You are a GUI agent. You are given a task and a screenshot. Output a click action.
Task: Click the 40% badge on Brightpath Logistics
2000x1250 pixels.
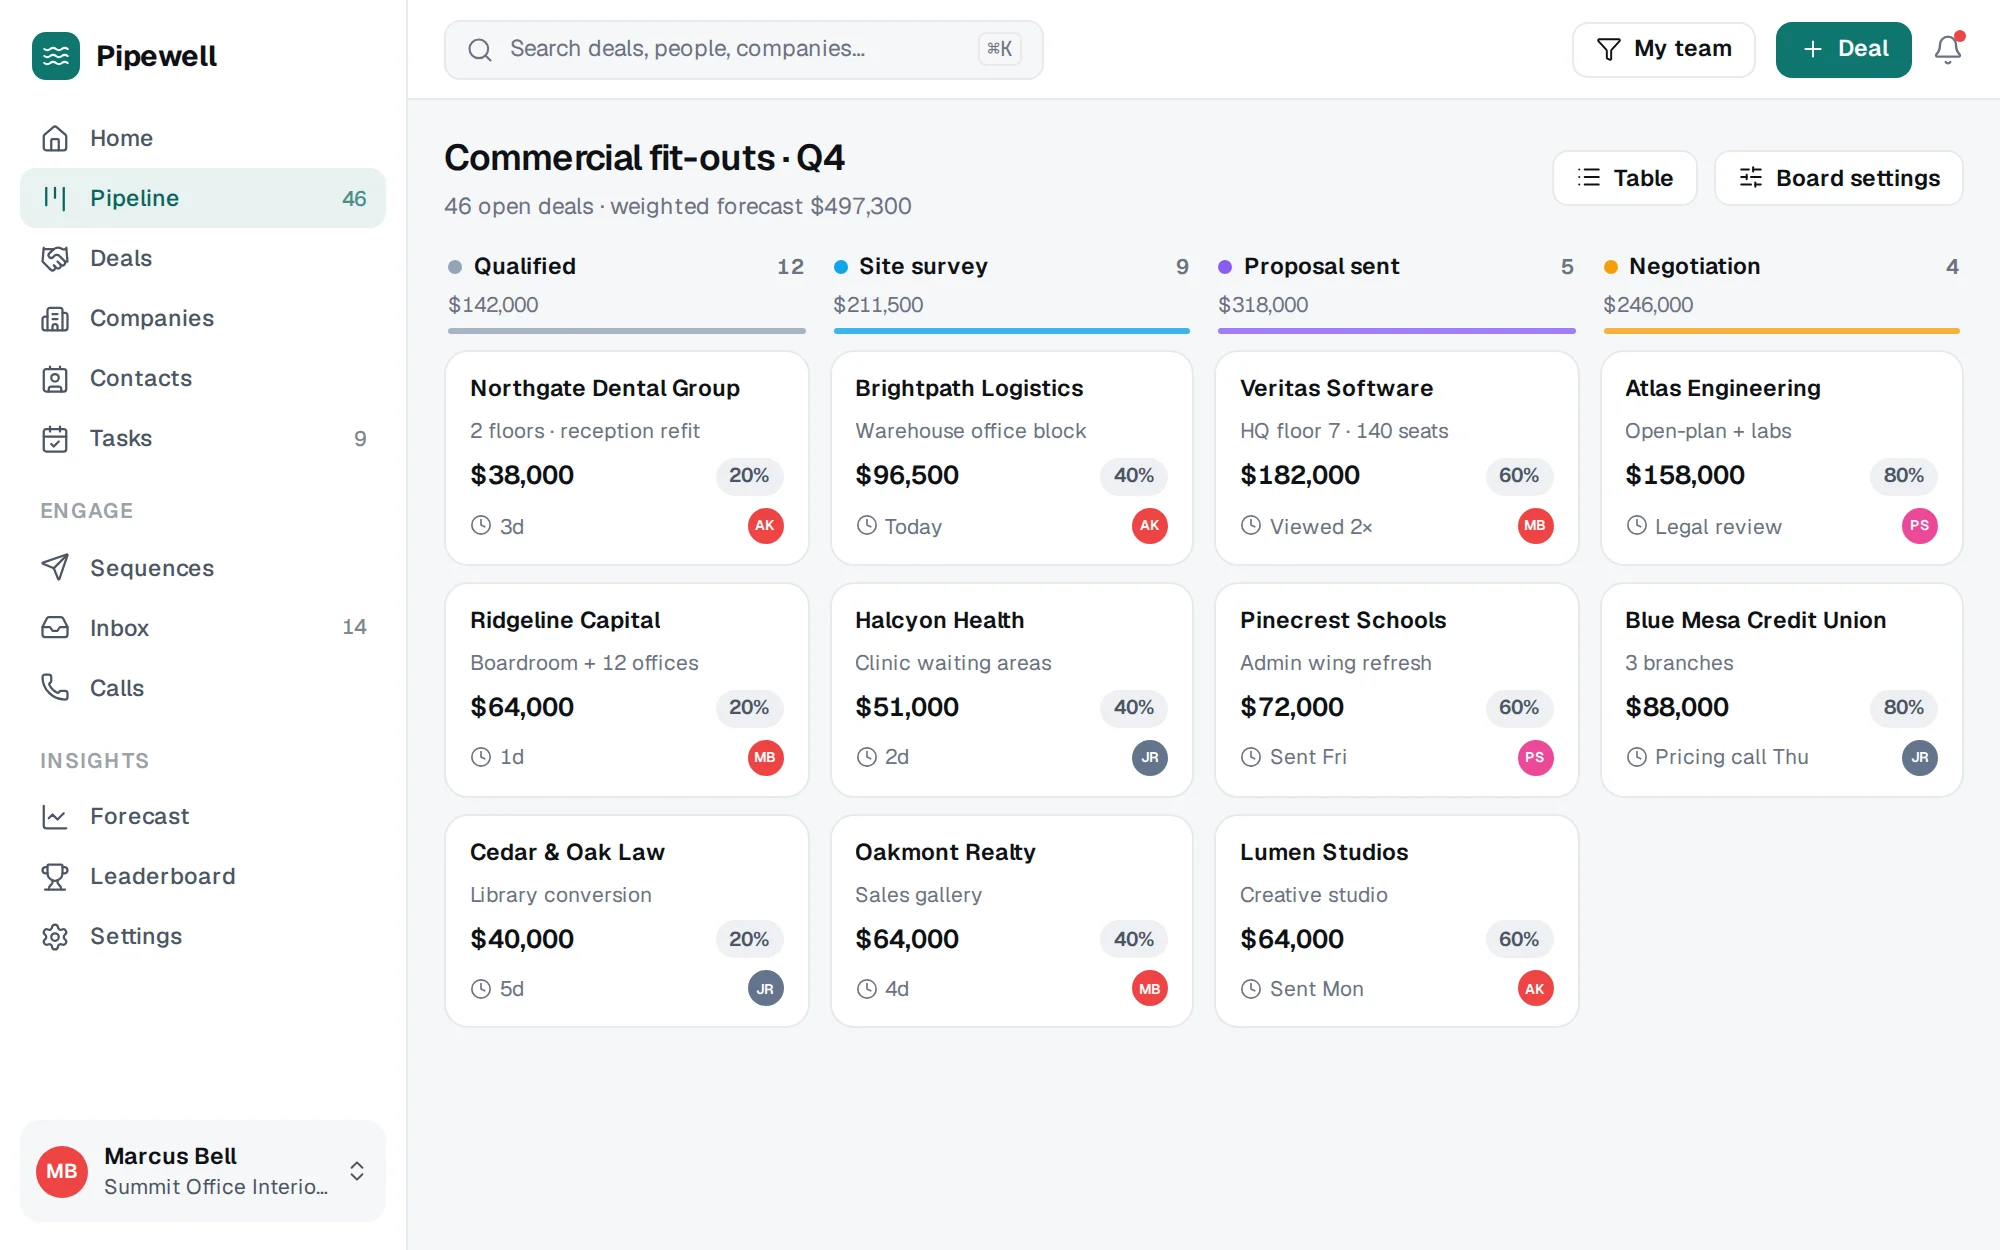pos(1133,475)
